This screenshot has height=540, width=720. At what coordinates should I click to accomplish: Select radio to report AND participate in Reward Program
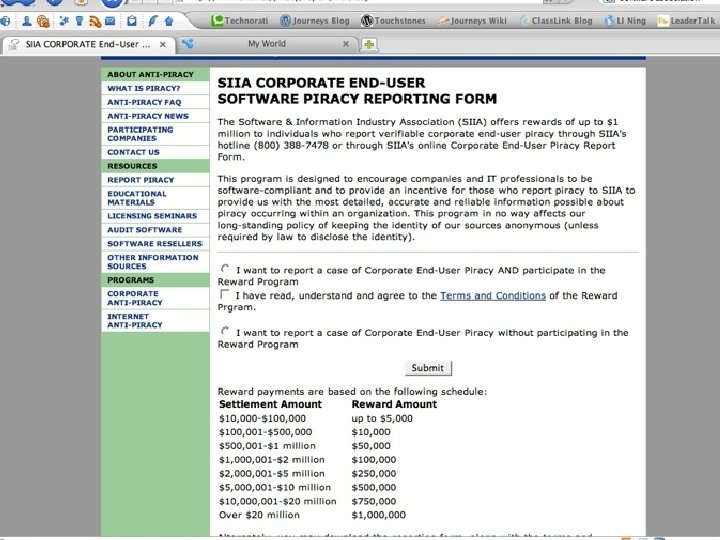coord(225,268)
